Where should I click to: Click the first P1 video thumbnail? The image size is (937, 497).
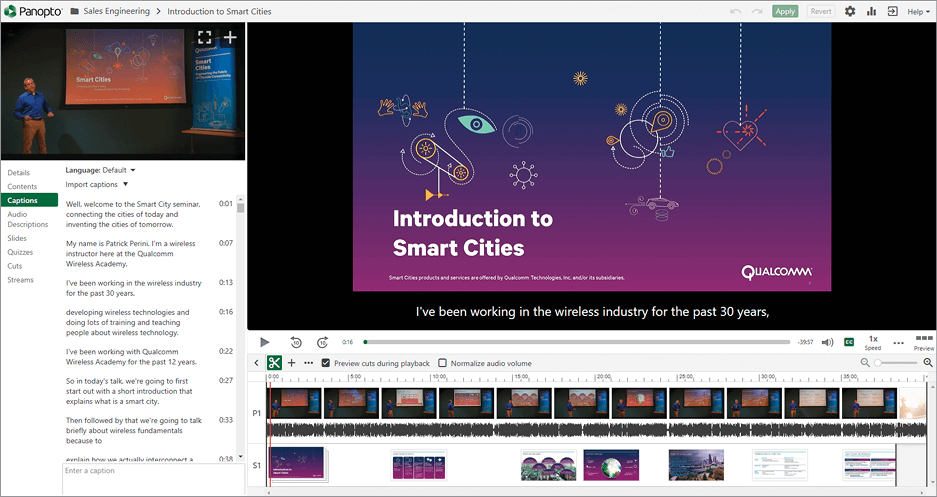tap(295, 403)
